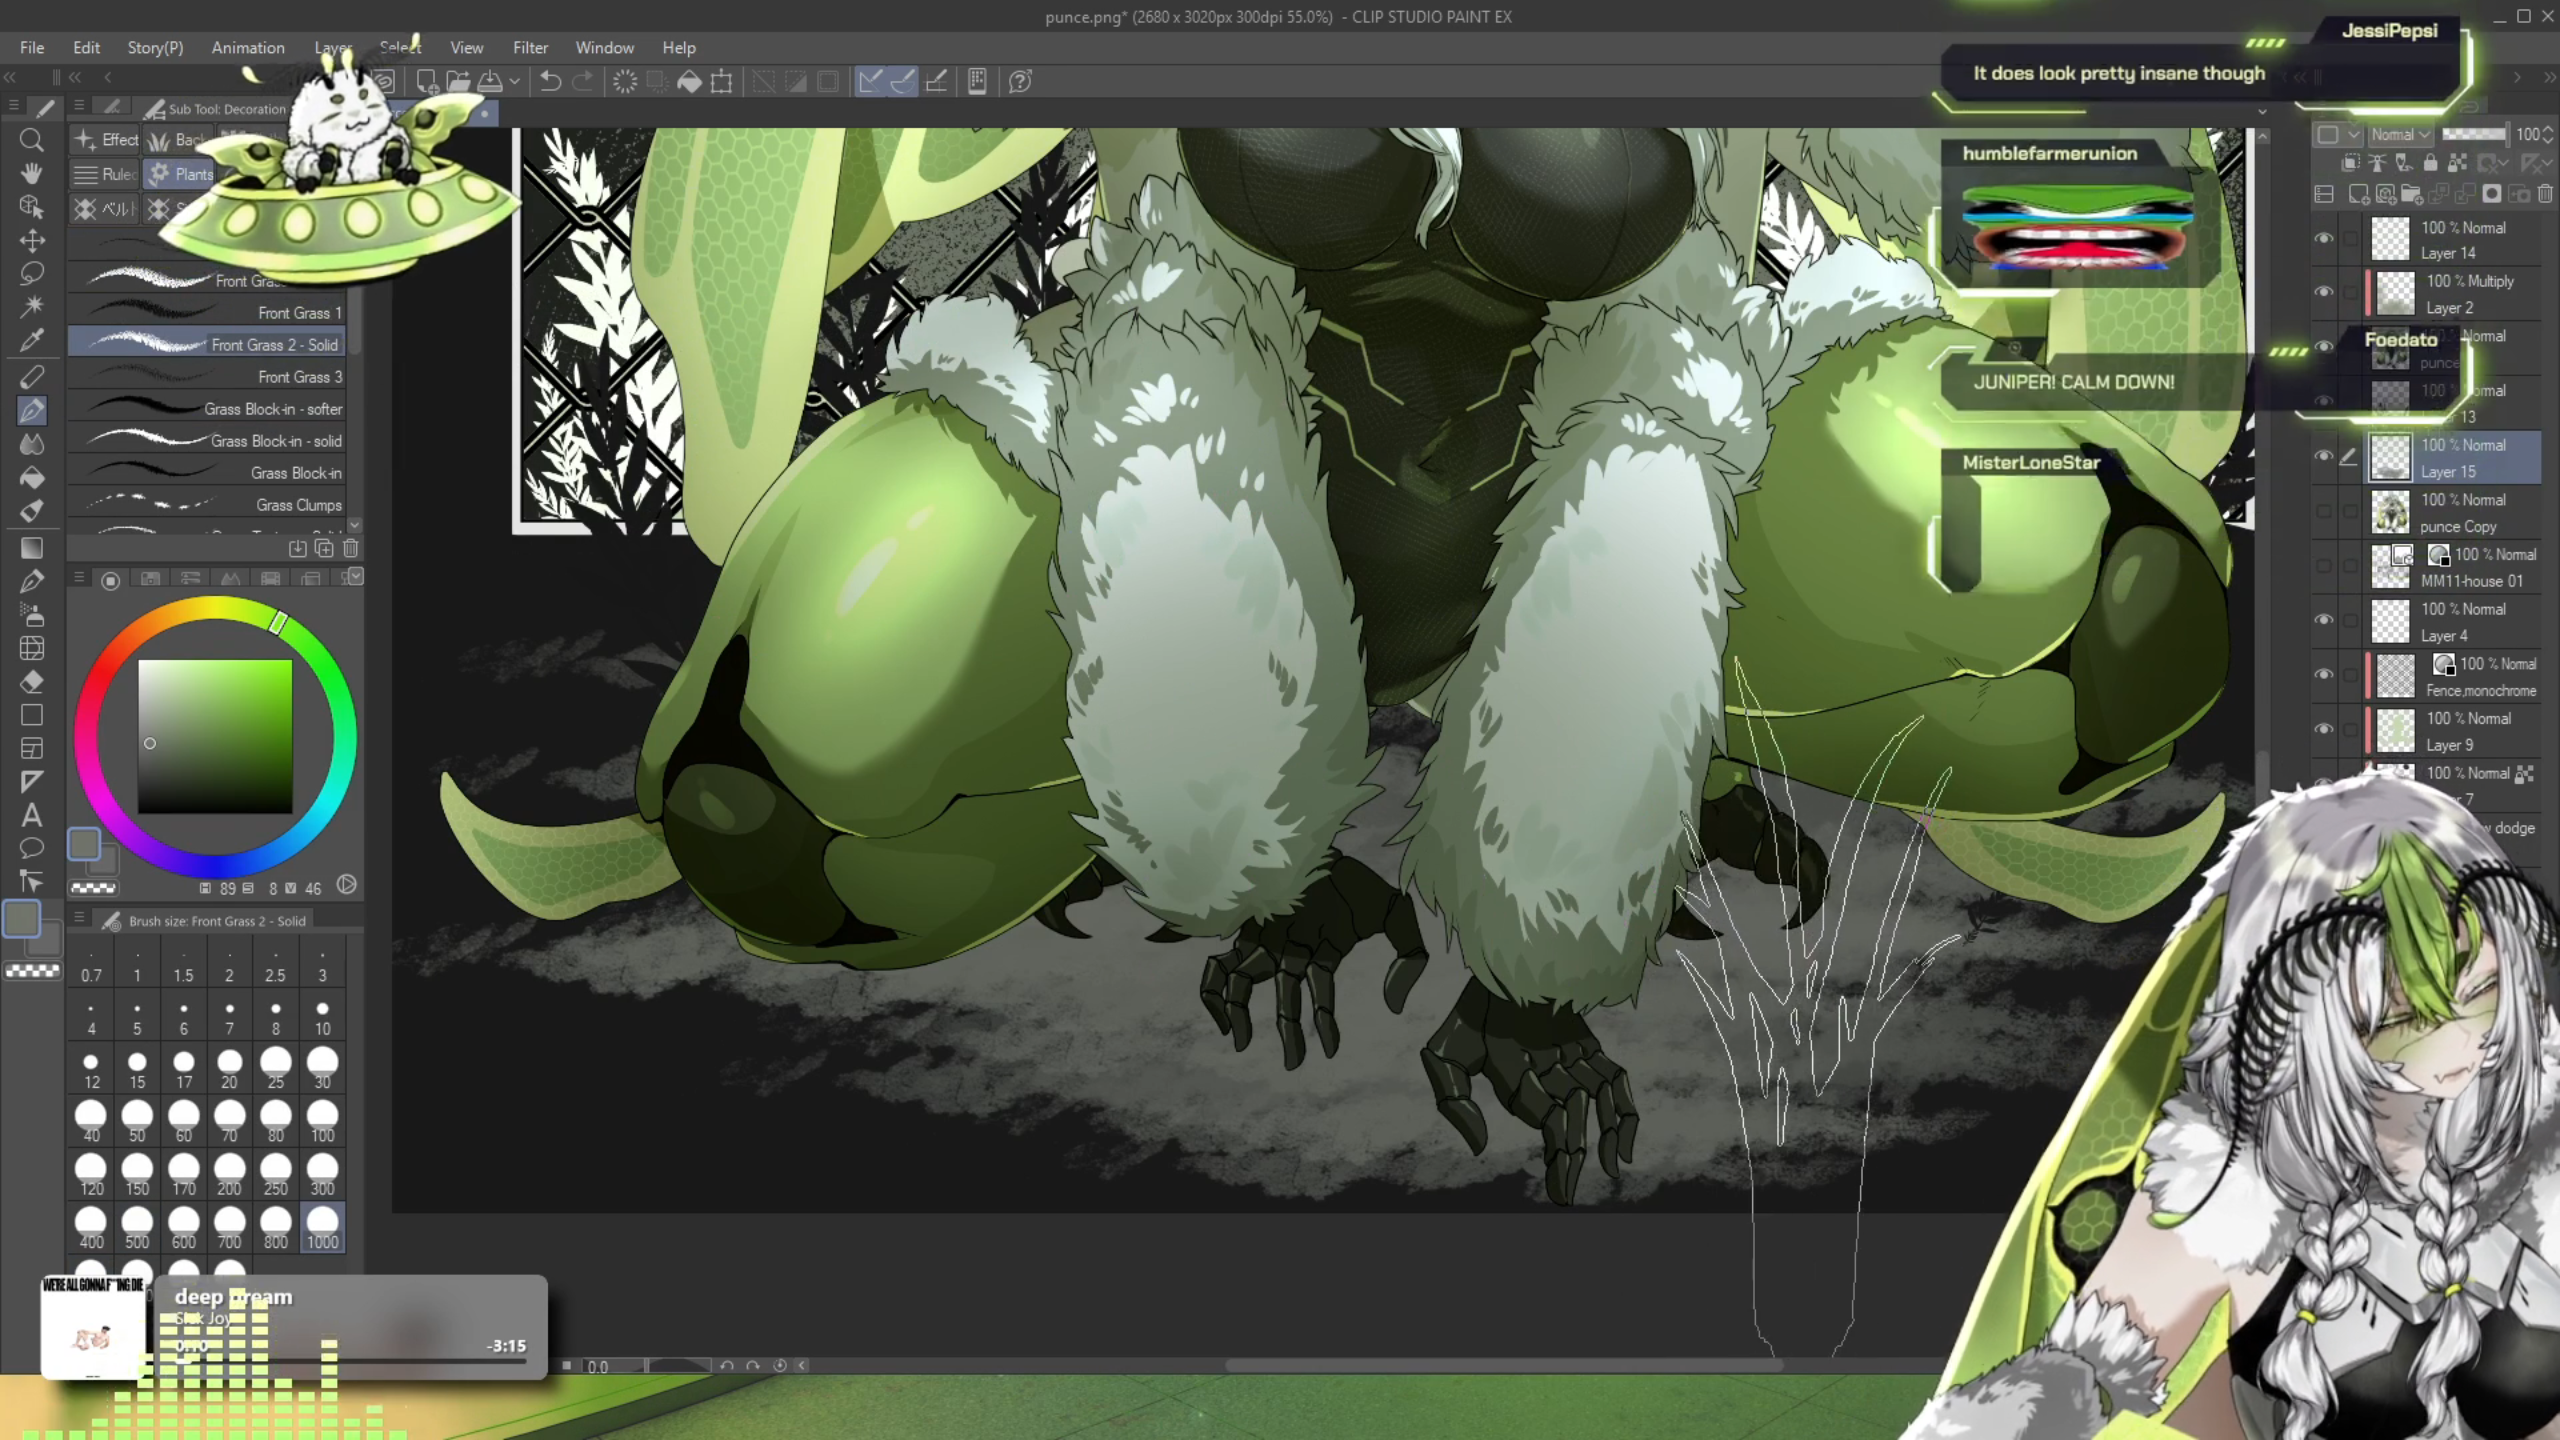Image resolution: width=2560 pixels, height=1440 pixels.
Task: Hide Layer 14 with eye icon
Action: (x=2323, y=239)
